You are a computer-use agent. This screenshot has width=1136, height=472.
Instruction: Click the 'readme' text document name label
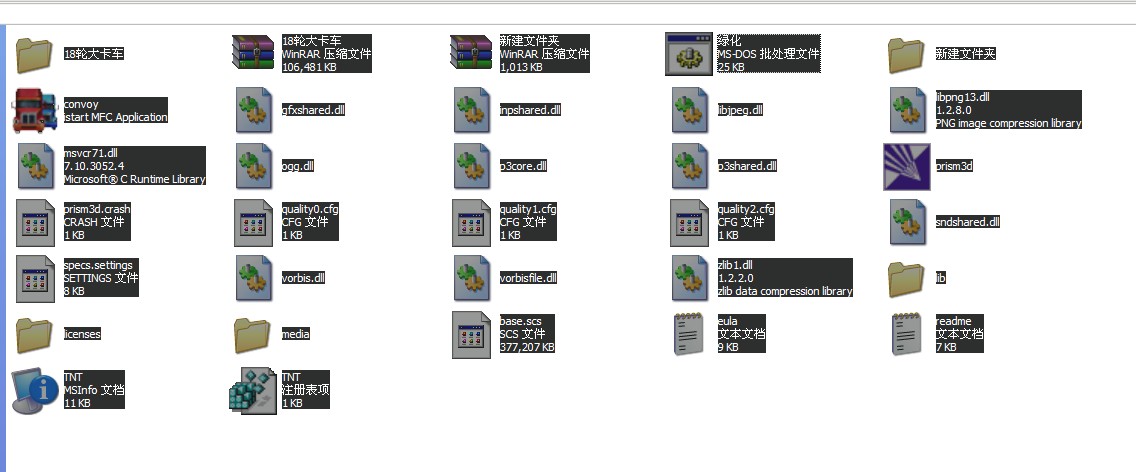click(x=953, y=320)
